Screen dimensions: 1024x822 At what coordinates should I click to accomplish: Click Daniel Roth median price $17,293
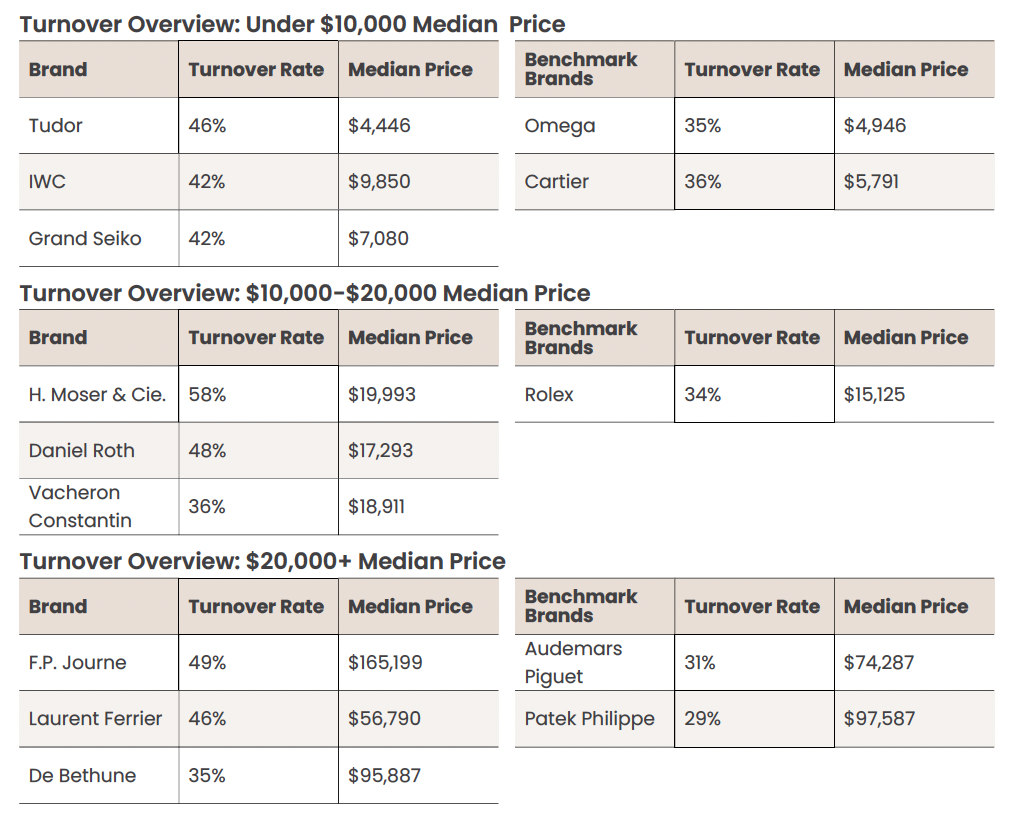[x=381, y=451]
